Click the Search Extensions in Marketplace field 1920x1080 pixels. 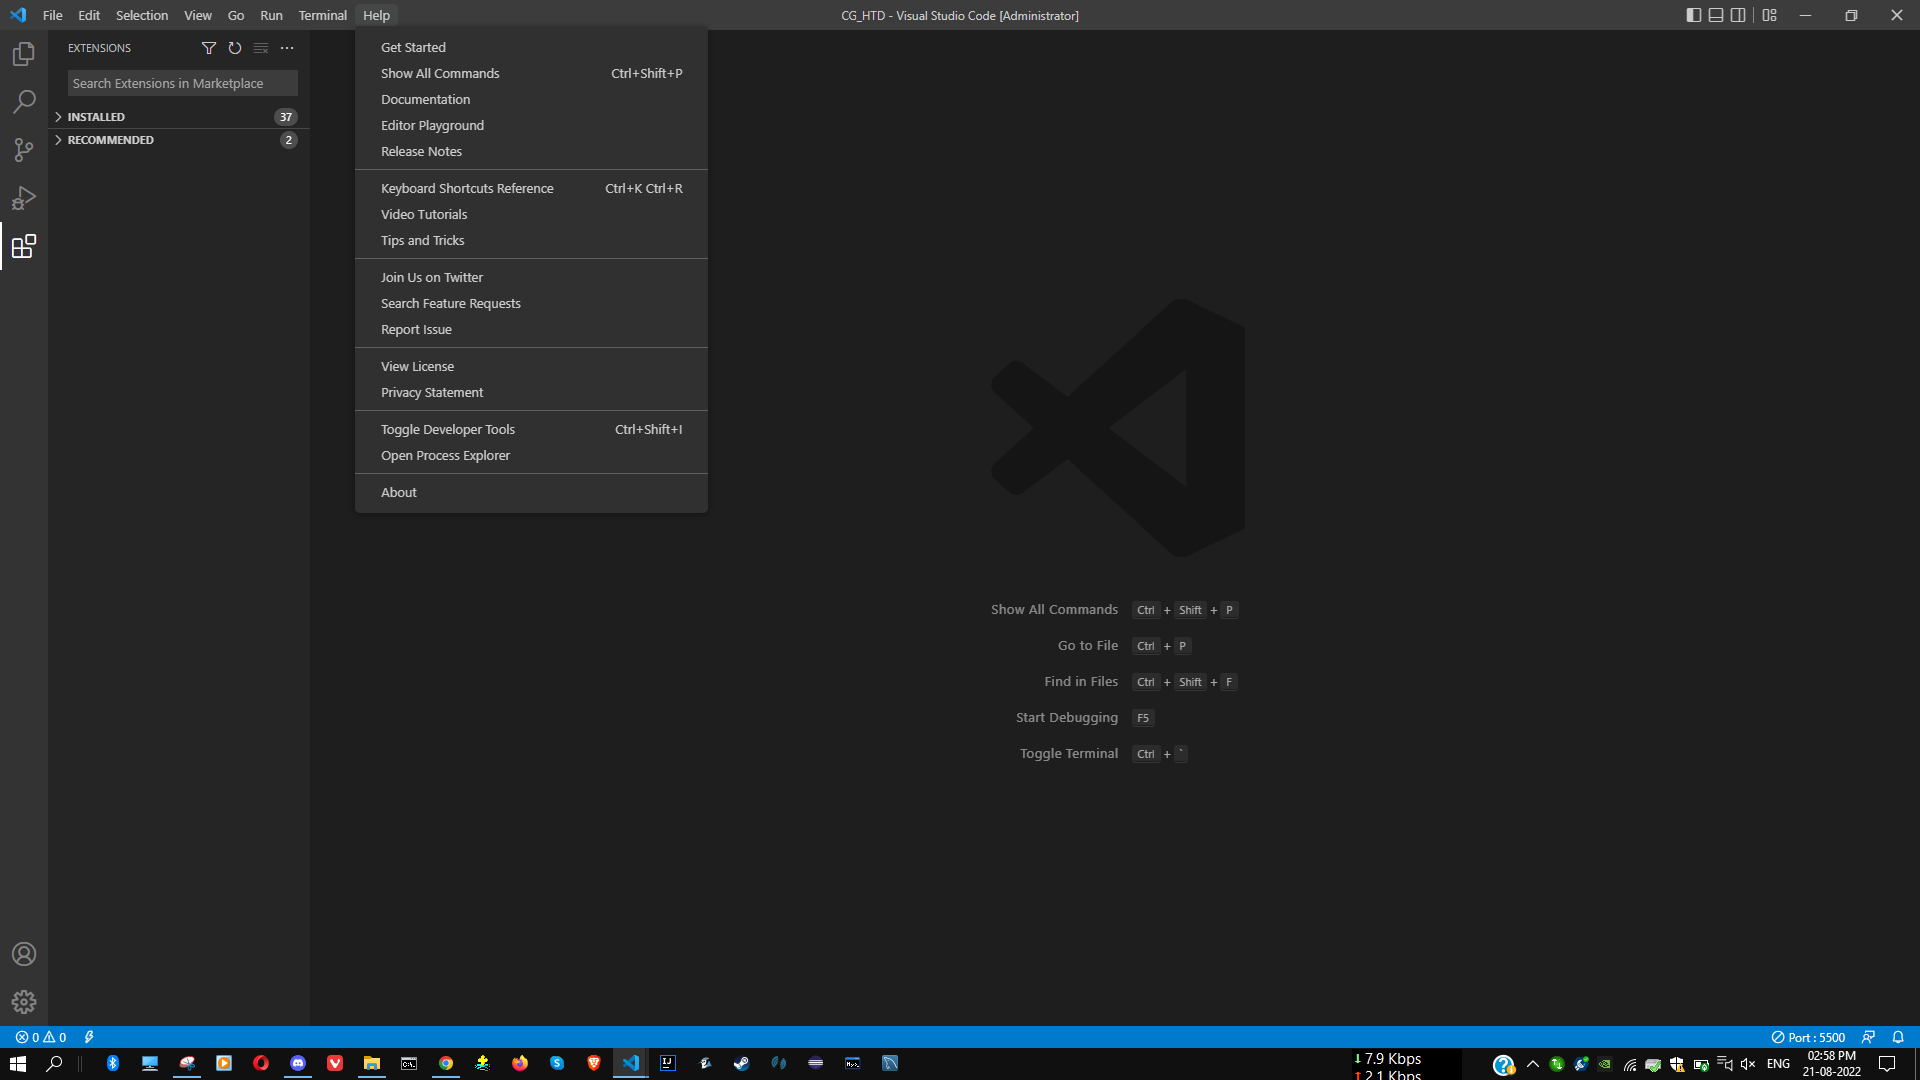pyautogui.click(x=182, y=83)
